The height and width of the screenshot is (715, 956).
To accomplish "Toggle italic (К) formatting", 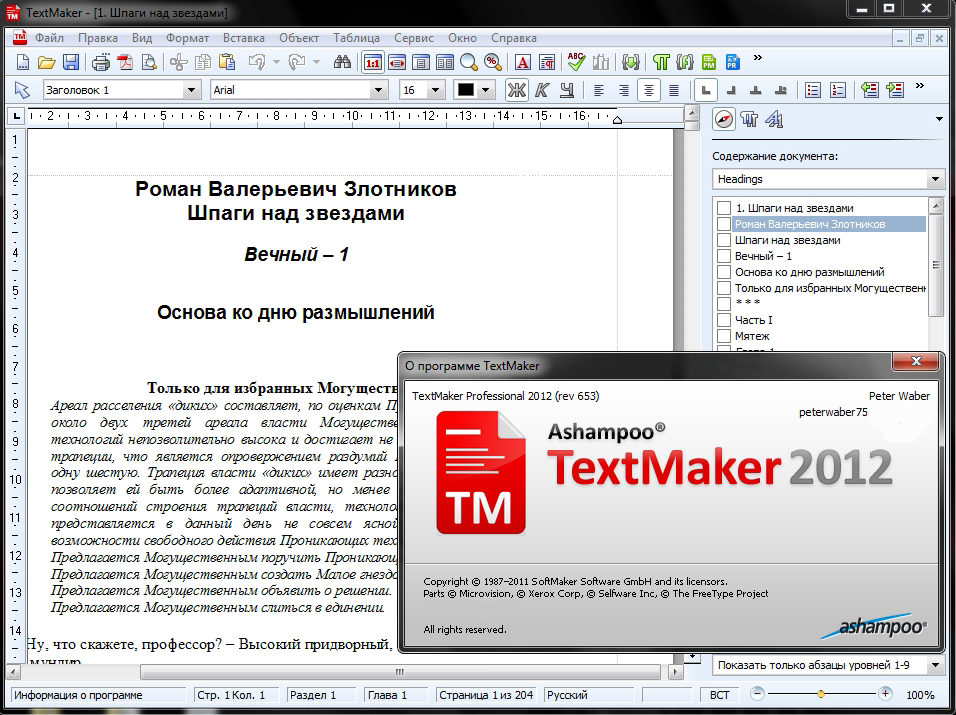I will pyautogui.click(x=541, y=90).
